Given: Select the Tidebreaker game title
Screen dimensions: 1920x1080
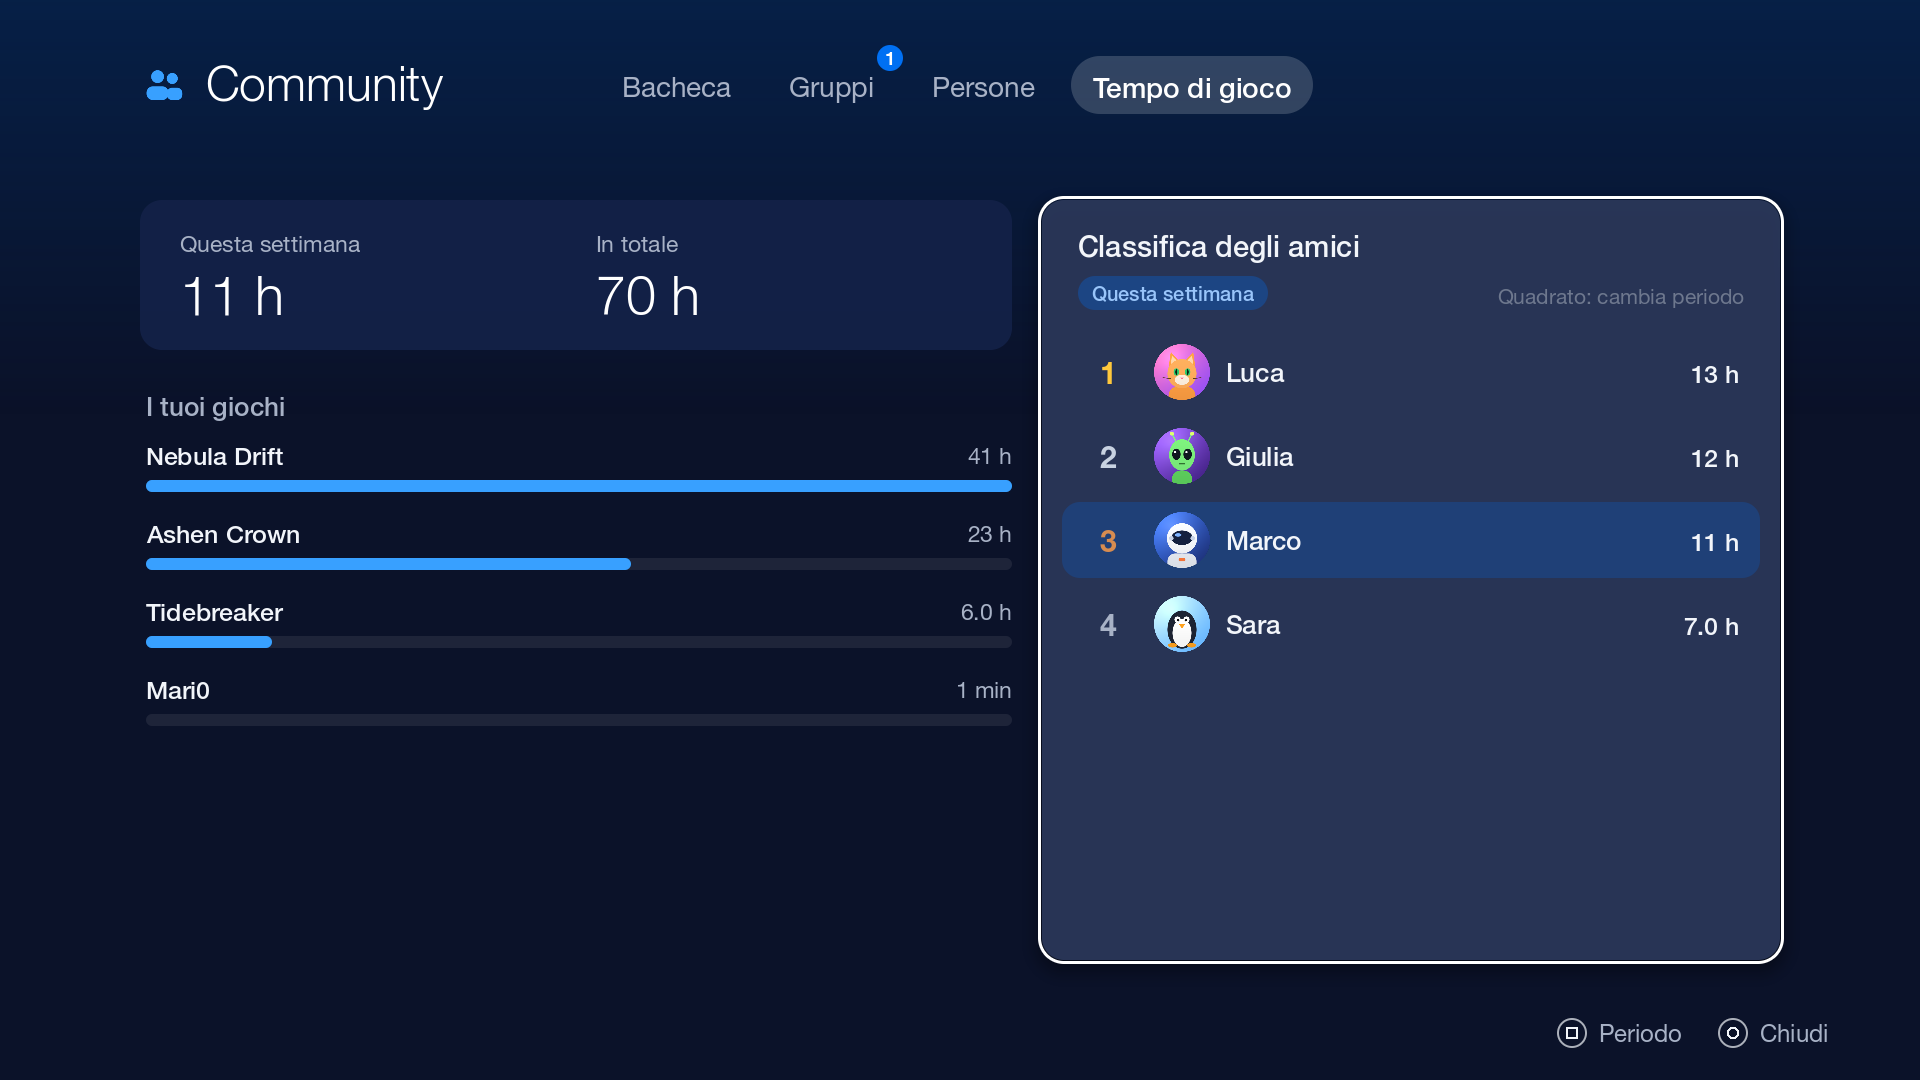Looking at the screenshot, I should [214, 613].
